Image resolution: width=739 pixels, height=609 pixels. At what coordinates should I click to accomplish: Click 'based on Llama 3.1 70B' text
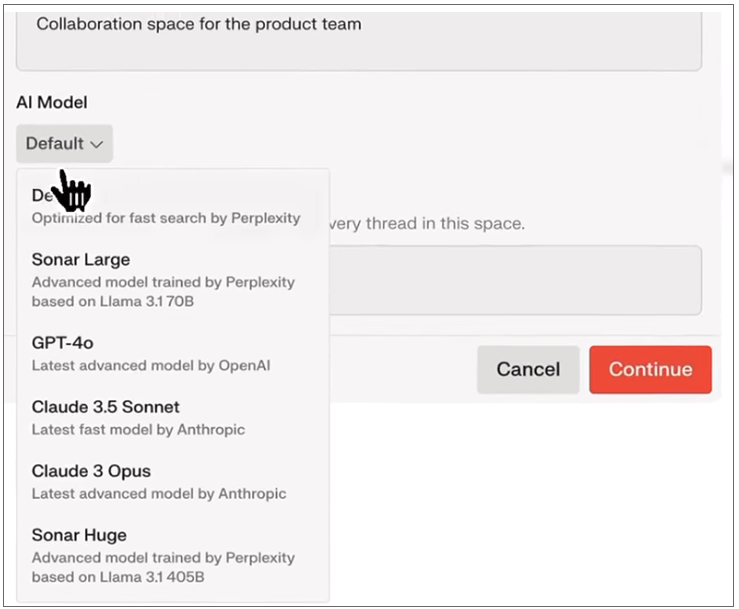pos(114,301)
